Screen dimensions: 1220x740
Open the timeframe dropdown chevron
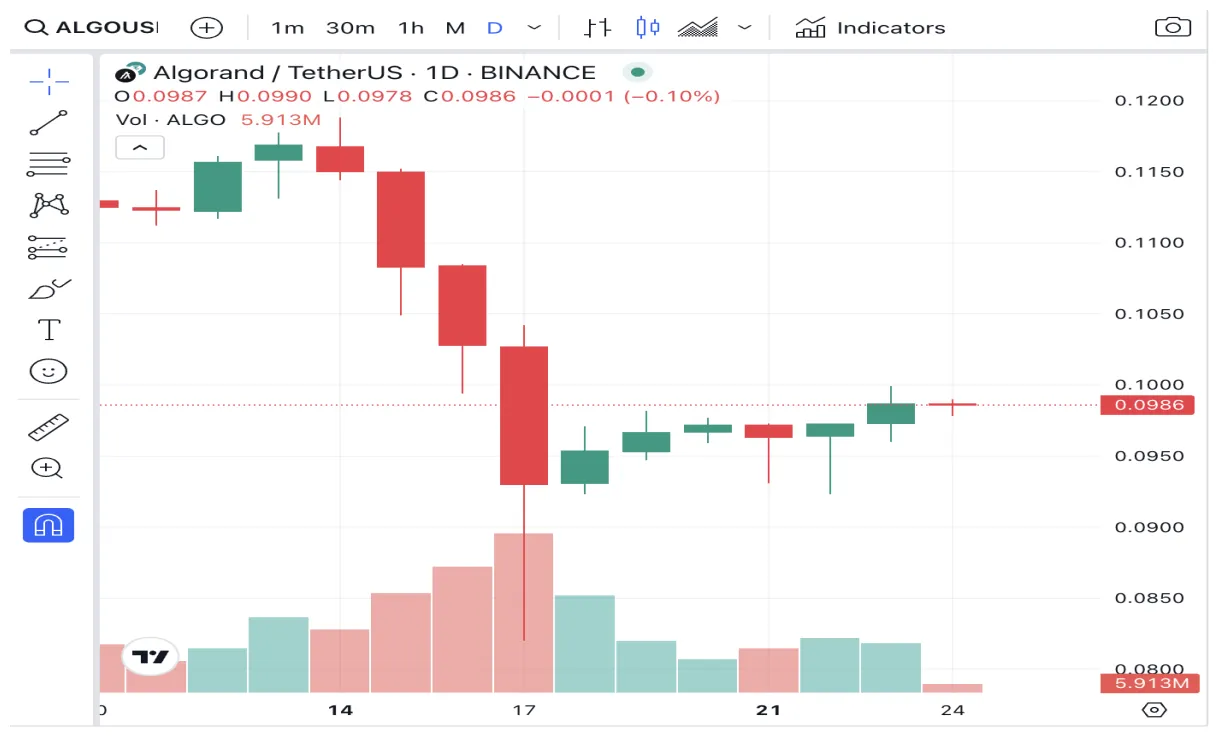click(534, 27)
